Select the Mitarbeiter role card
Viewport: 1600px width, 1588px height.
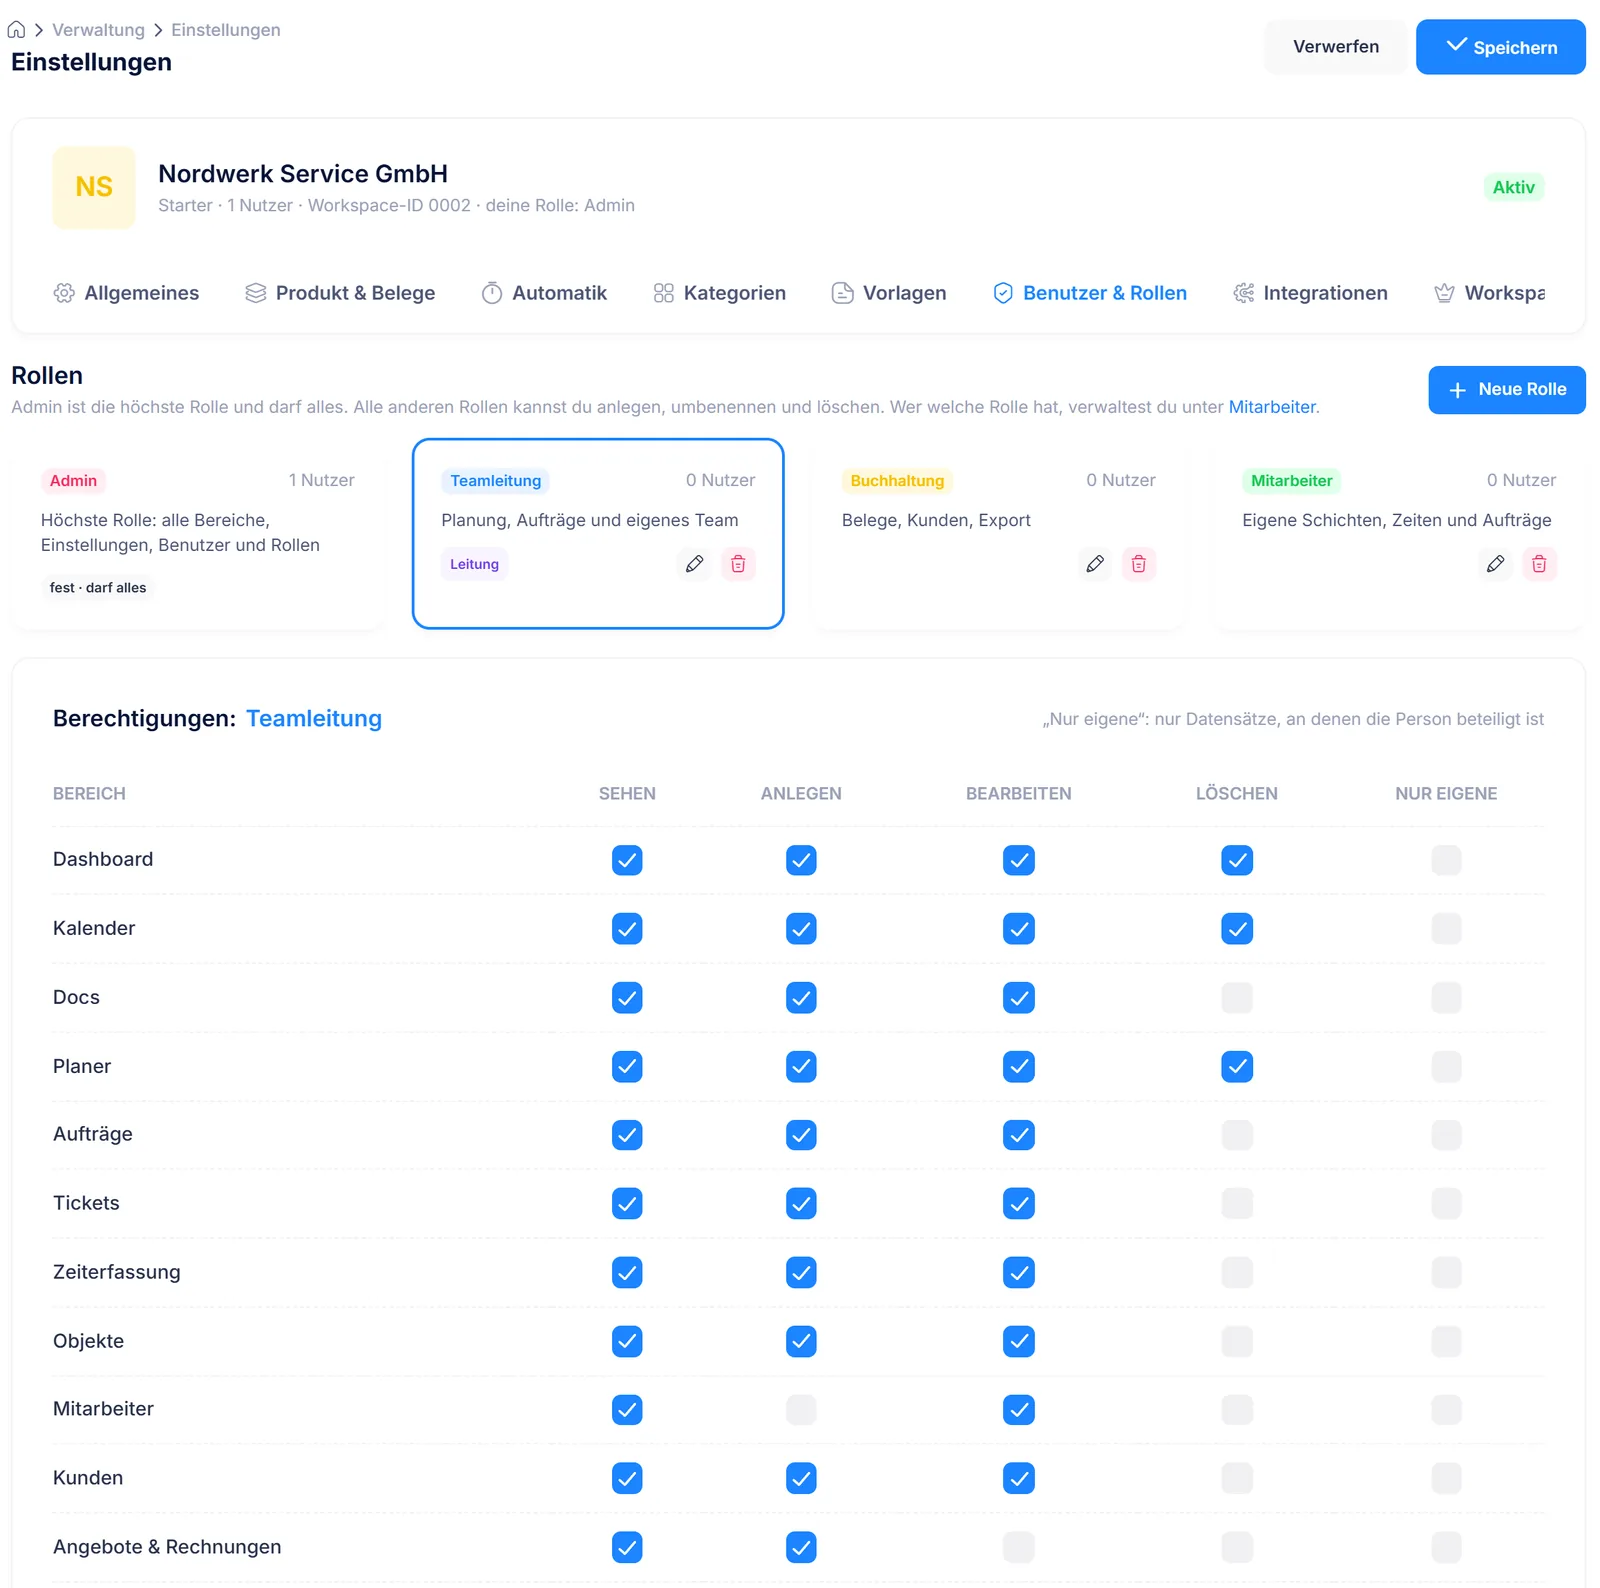point(1399,534)
